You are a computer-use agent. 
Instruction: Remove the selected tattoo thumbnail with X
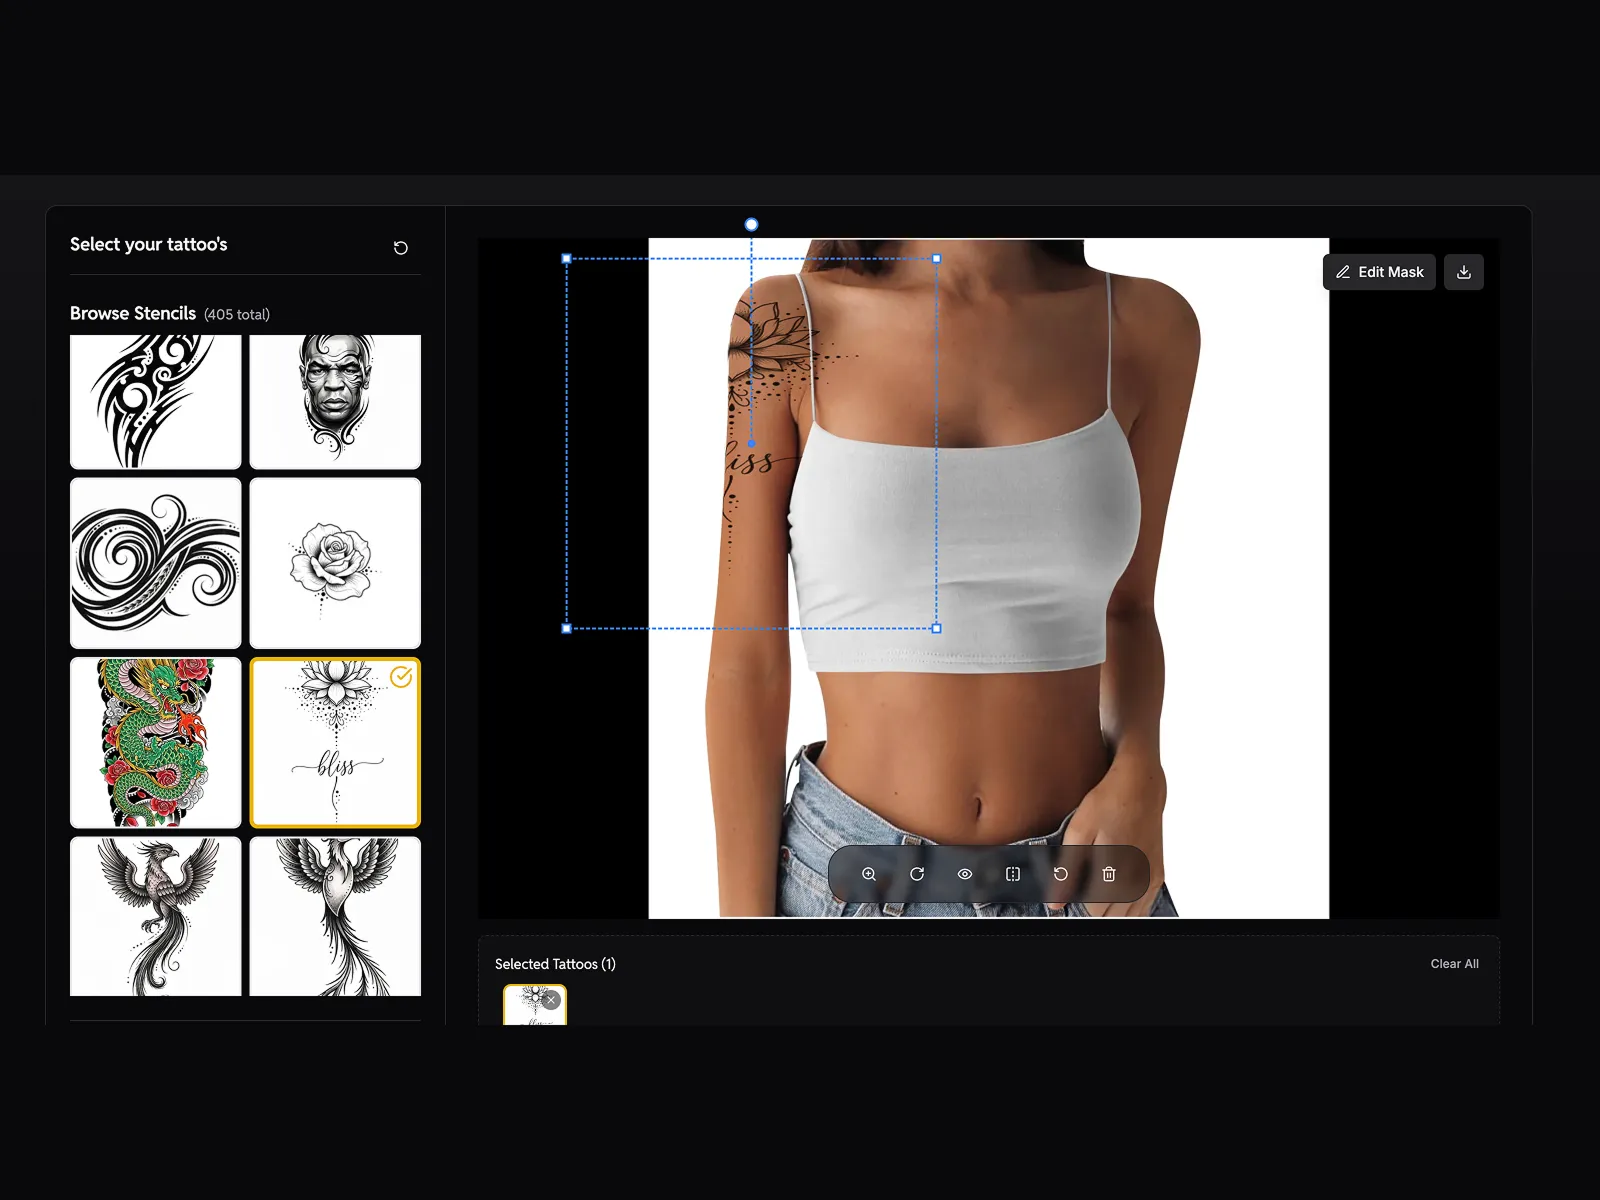tap(551, 1000)
